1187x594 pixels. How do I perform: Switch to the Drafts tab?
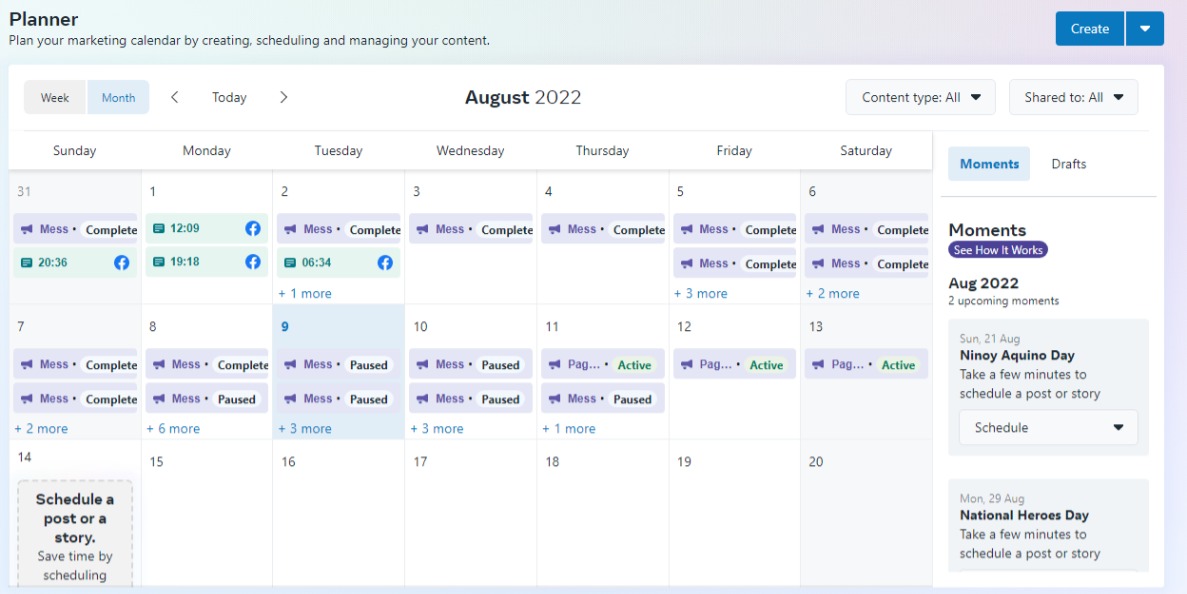[x=1068, y=164]
